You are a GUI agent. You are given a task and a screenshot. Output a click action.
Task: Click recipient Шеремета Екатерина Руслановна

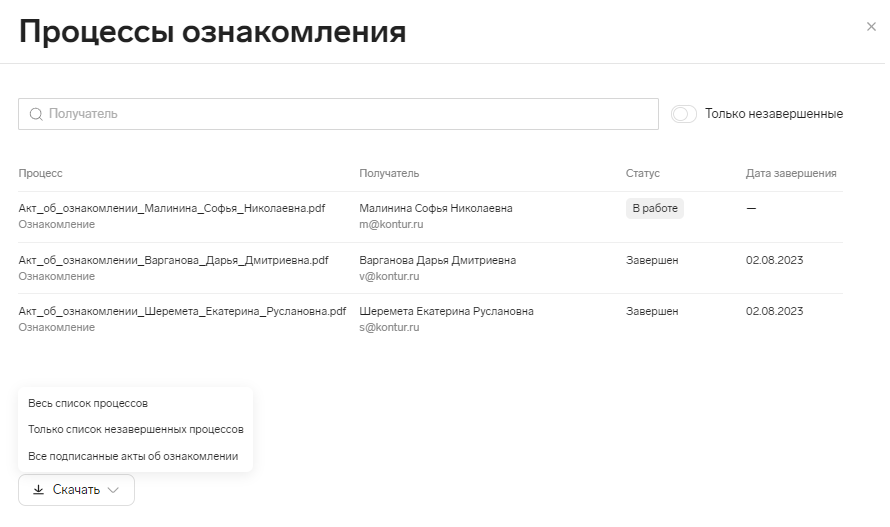tap(446, 311)
